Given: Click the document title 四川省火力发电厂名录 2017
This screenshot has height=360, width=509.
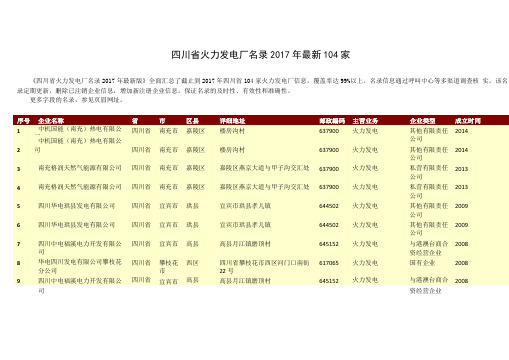Looking at the screenshot, I should 260,54.
